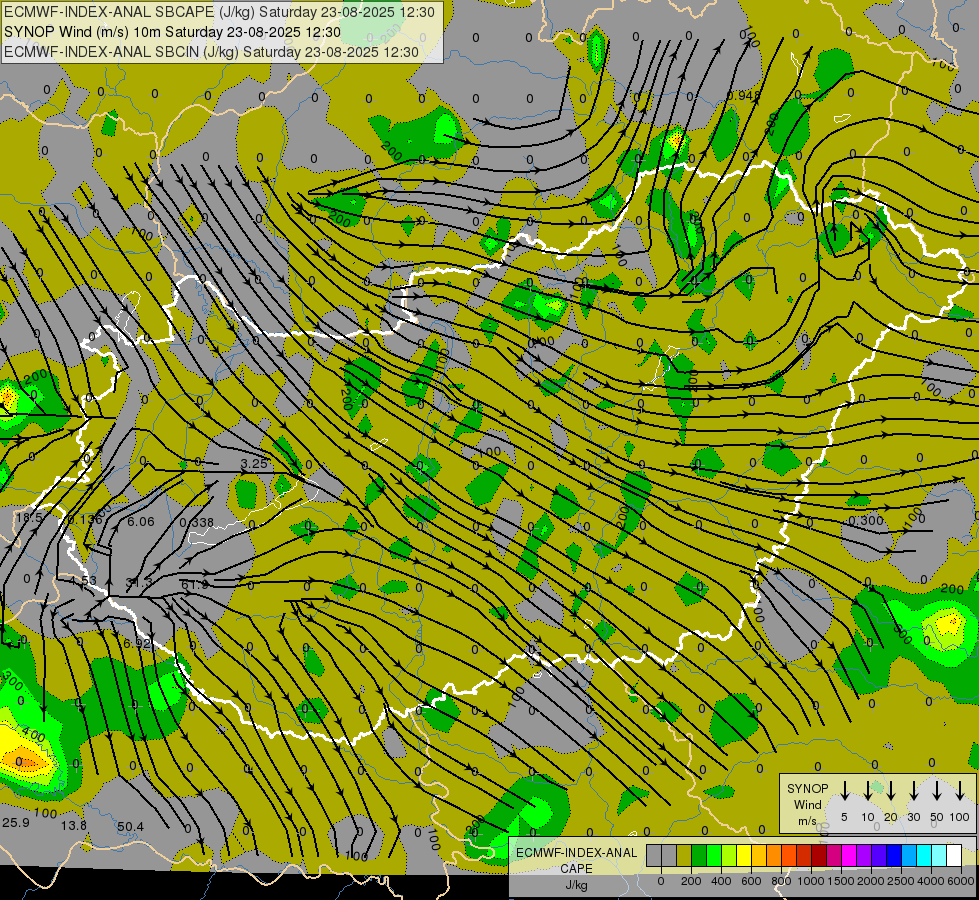Click the 100 m/s wind arrow in legend
Image resolution: width=979 pixels, height=900 pixels.
[x=960, y=790]
